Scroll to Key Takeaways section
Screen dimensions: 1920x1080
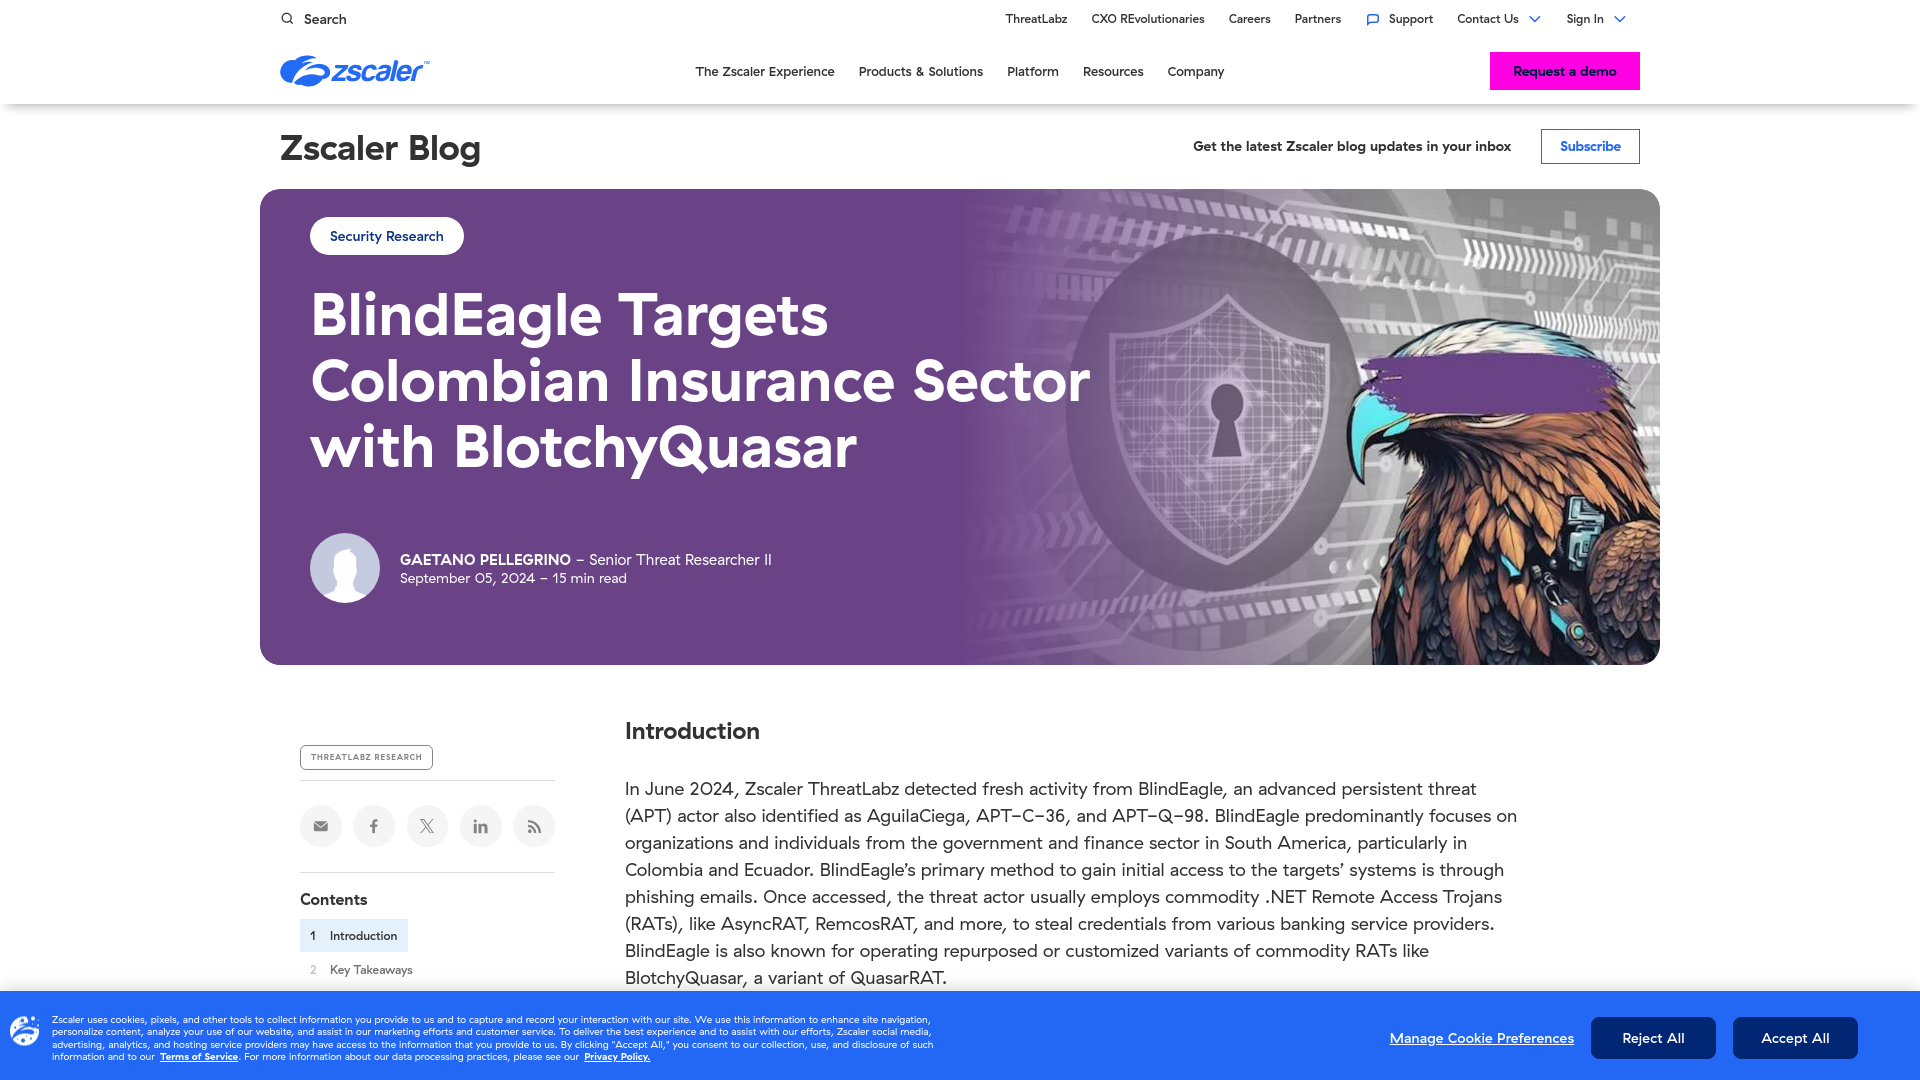[371, 969]
